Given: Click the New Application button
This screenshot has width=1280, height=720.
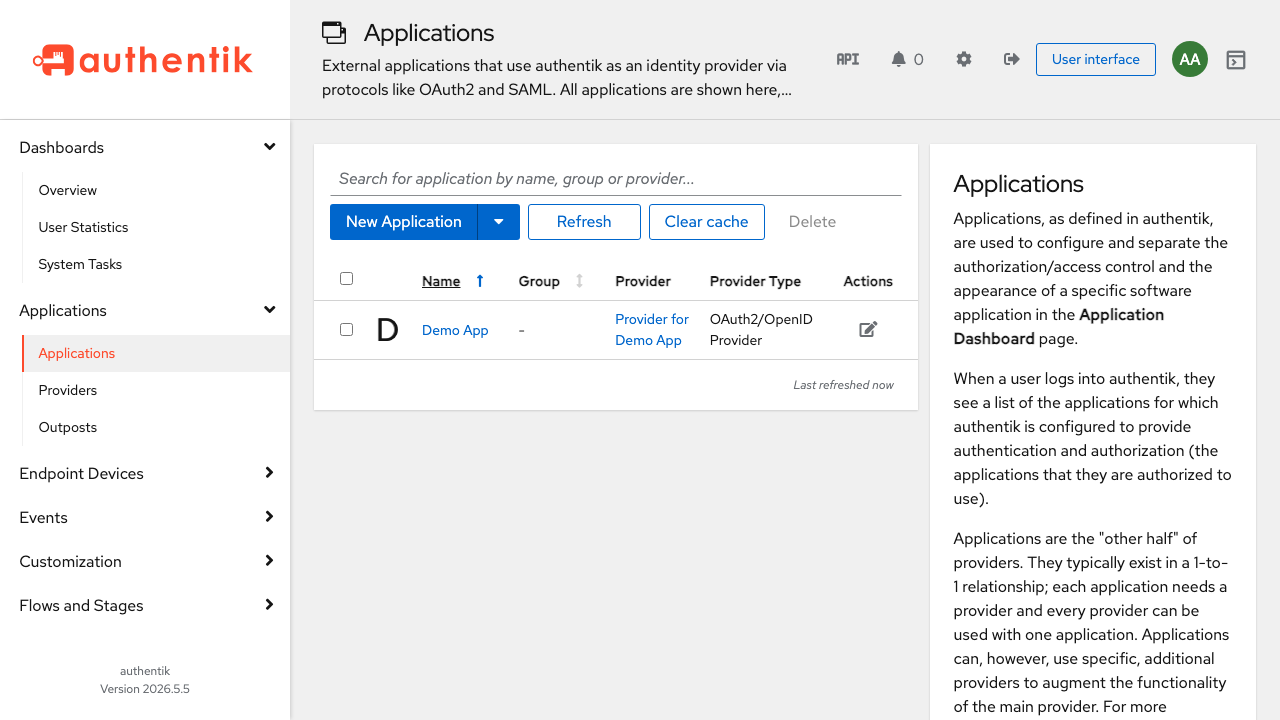Looking at the screenshot, I should click(404, 222).
